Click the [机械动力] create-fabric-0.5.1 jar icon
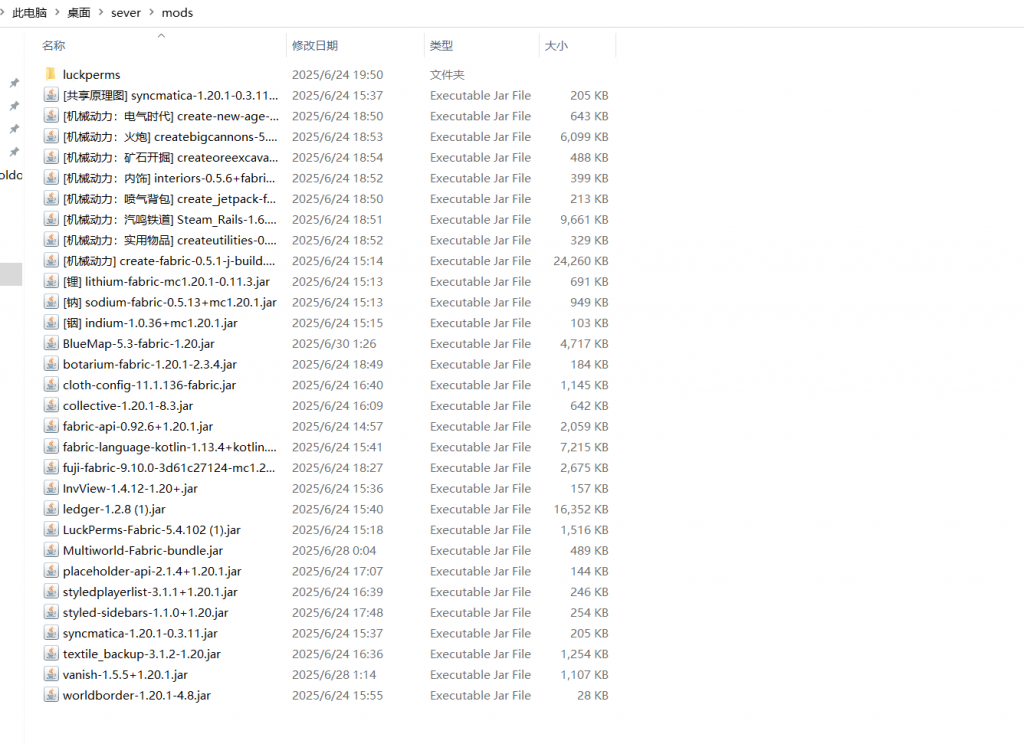 pyautogui.click(x=51, y=261)
